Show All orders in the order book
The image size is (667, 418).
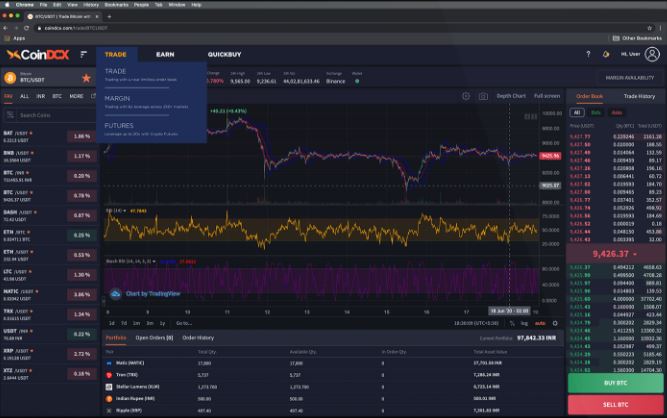(577, 113)
